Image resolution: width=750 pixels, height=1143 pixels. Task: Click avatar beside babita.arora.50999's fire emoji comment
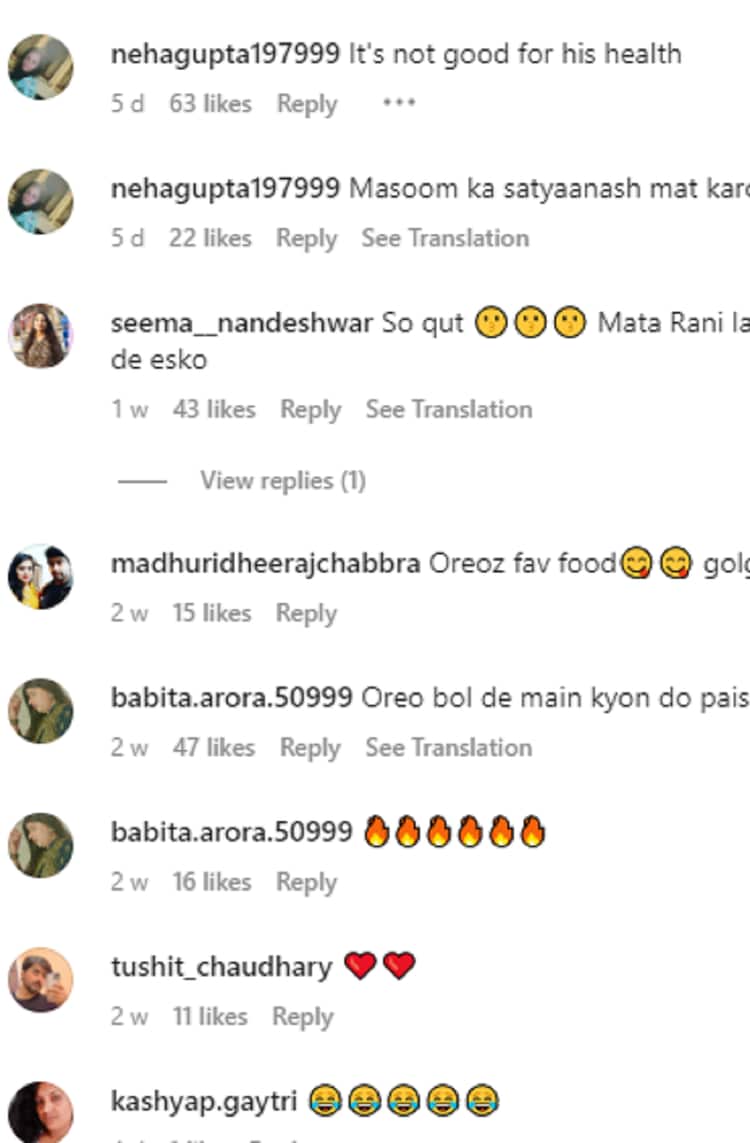tap(40, 845)
